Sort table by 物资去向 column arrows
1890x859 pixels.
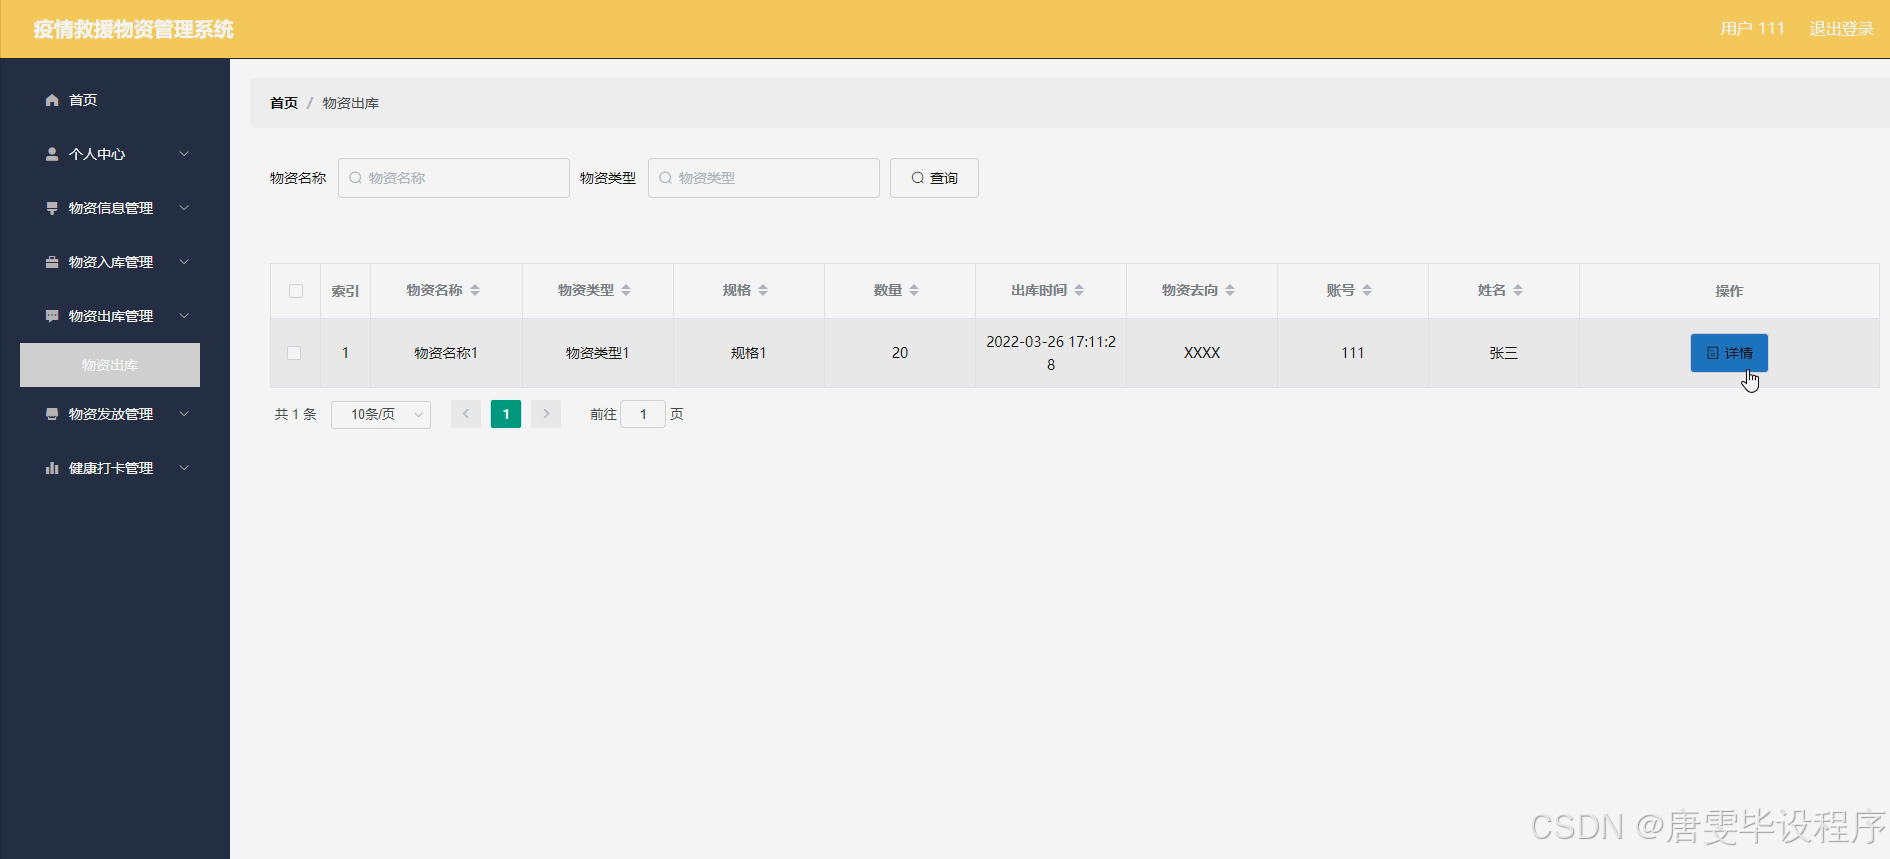click(1230, 290)
